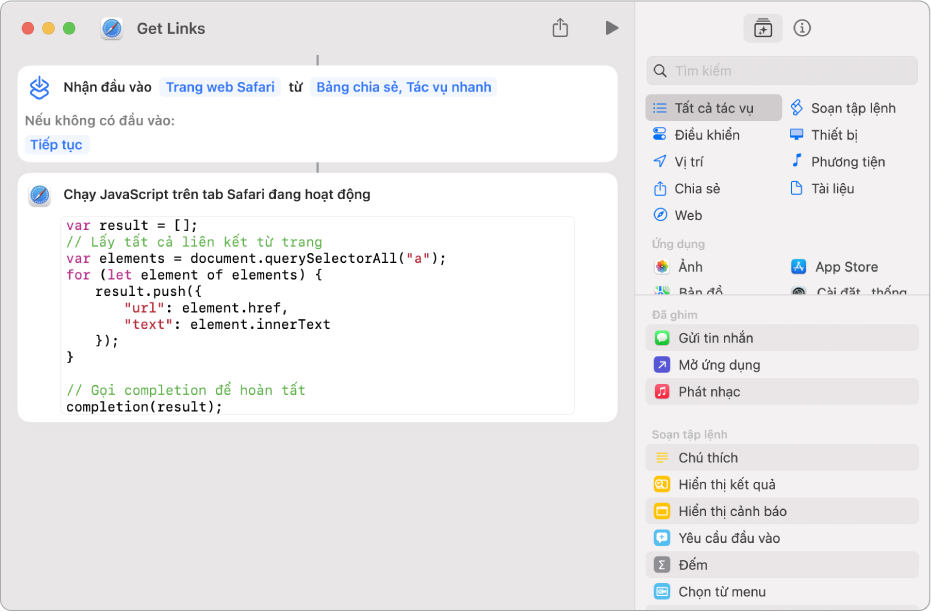
Task: Open the Web category
Action: point(678,215)
